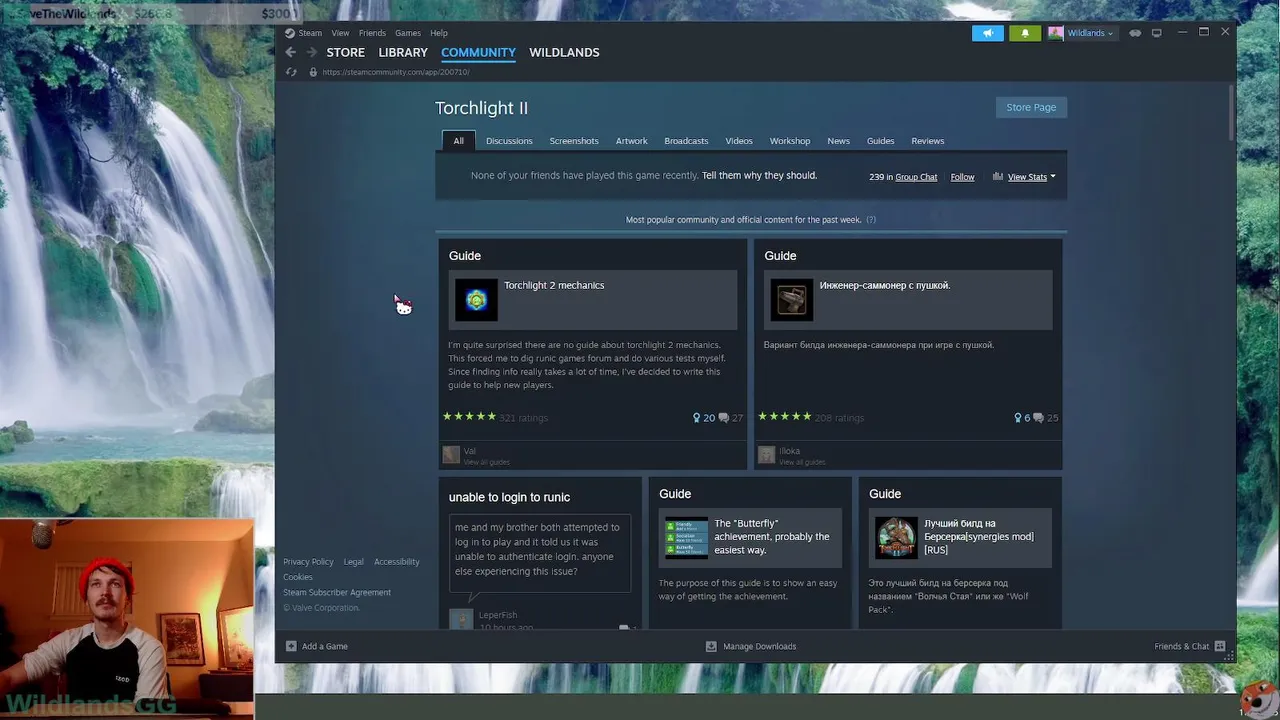Go to the STORE section
Image resolution: width=1280 pixels, height=720 pixels.
[346, 53]
